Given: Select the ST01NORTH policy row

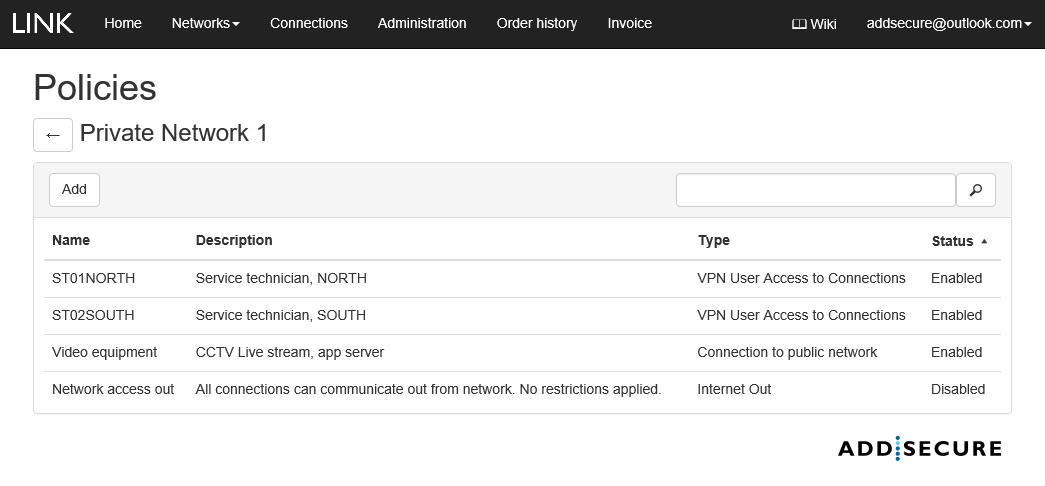Looking at the screenshot, I should coord(93,279).
